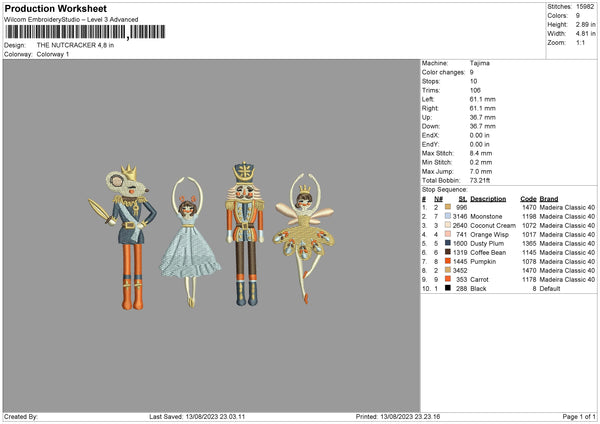Click the "Pumpkin" description text
The height and width of the screenshot is (424, 600).
tap(483, 262)
